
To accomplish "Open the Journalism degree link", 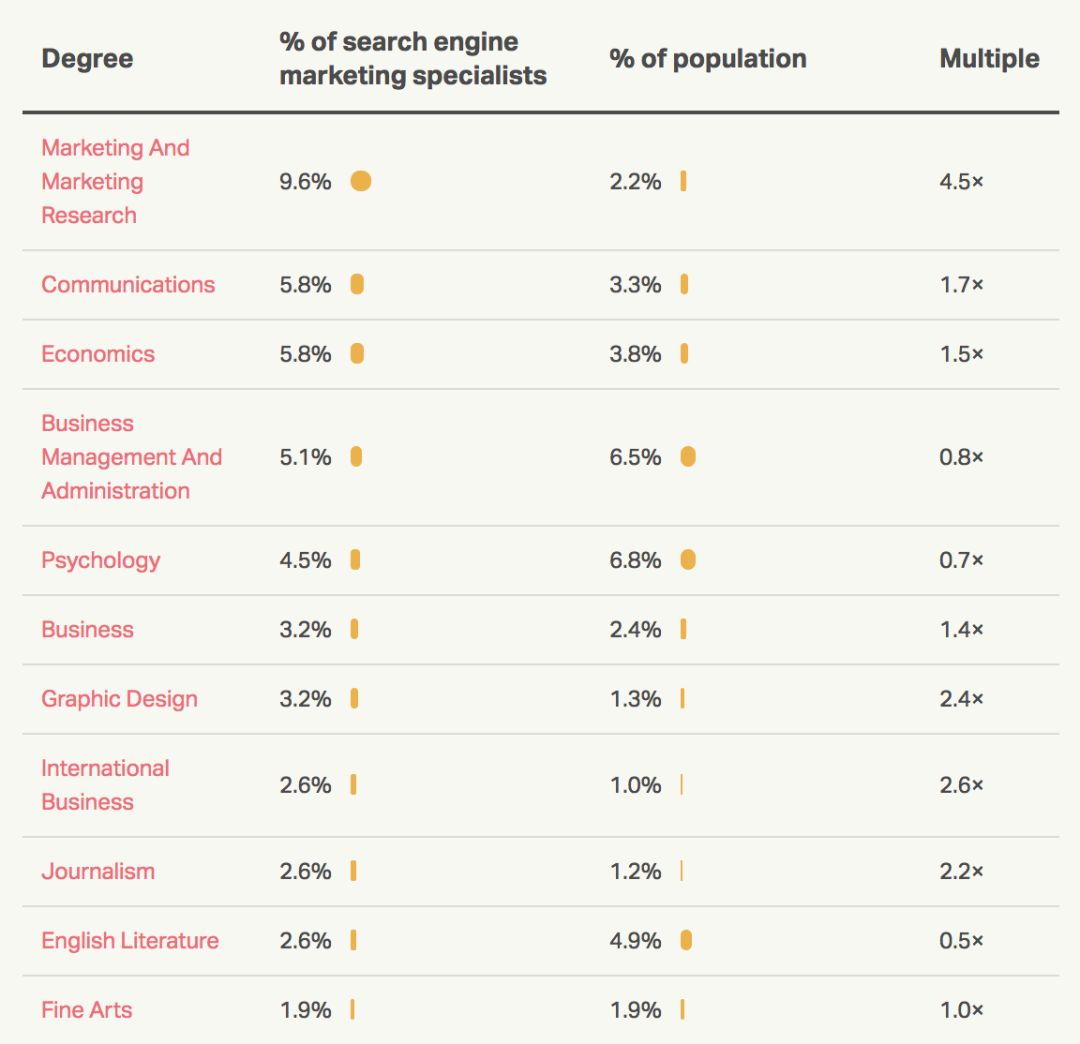I will click(x=98, y=871).
